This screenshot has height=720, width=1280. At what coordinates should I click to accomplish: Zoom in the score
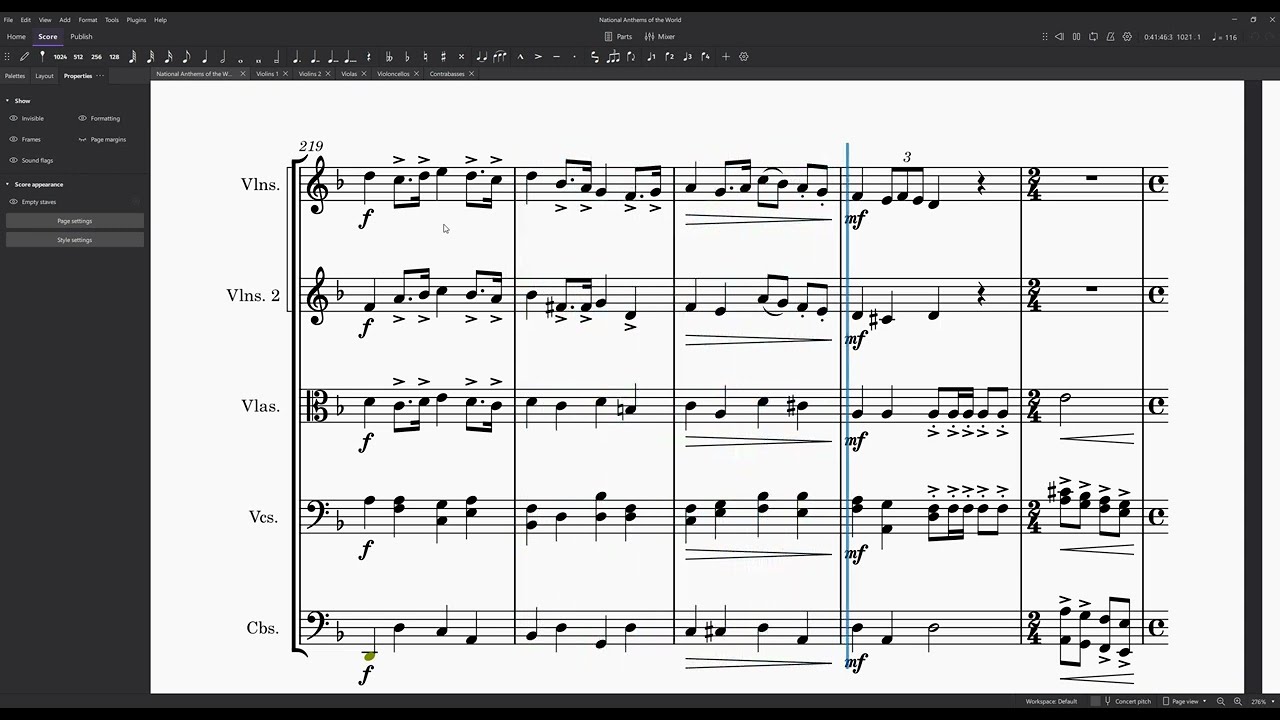pos(1237,701)
